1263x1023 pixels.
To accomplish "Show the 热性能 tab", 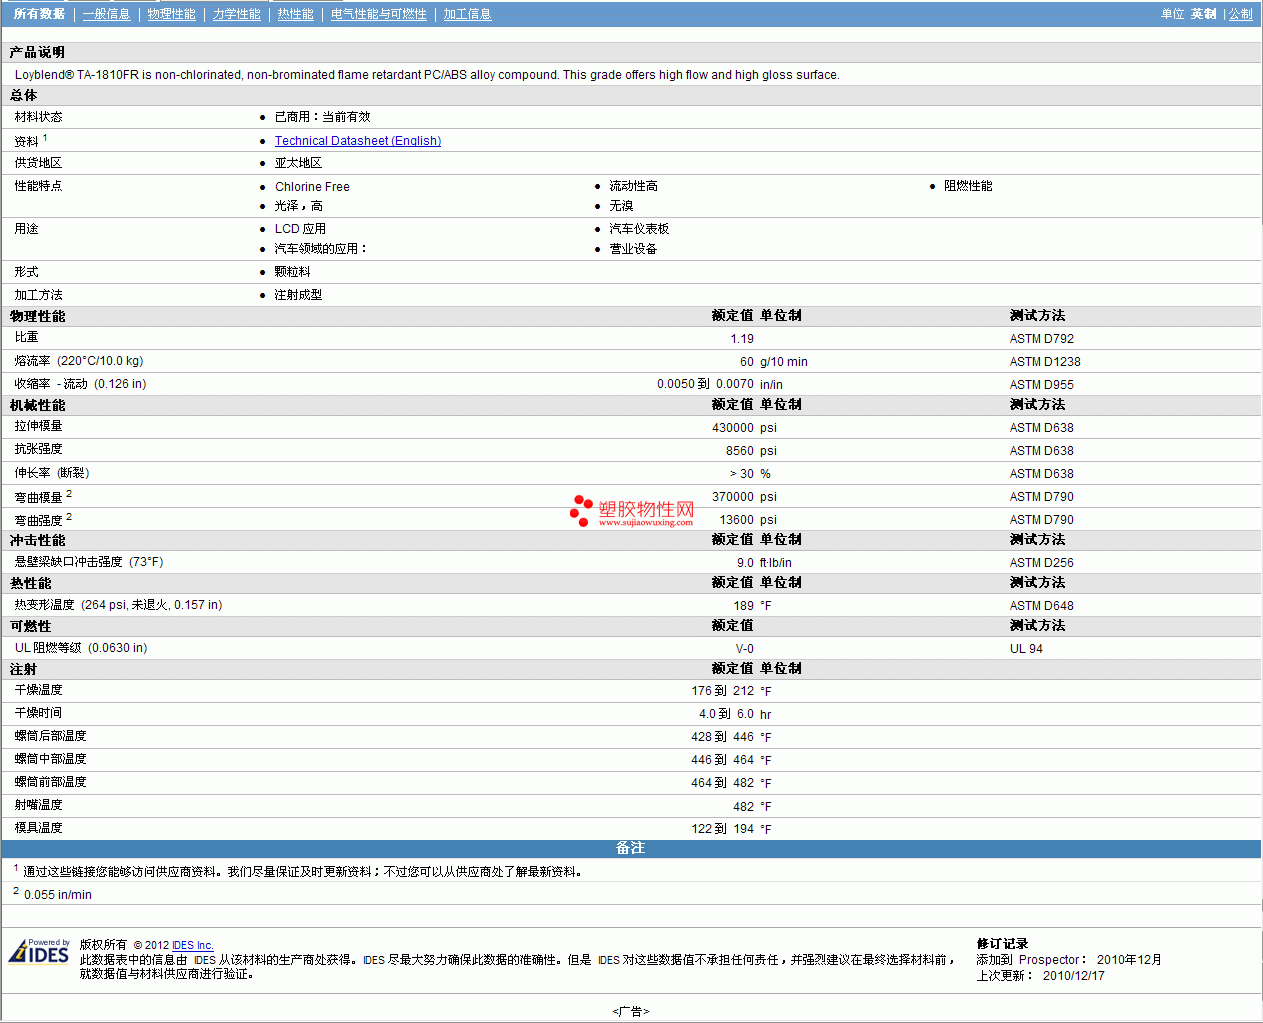I will click(x=296, y=14).
